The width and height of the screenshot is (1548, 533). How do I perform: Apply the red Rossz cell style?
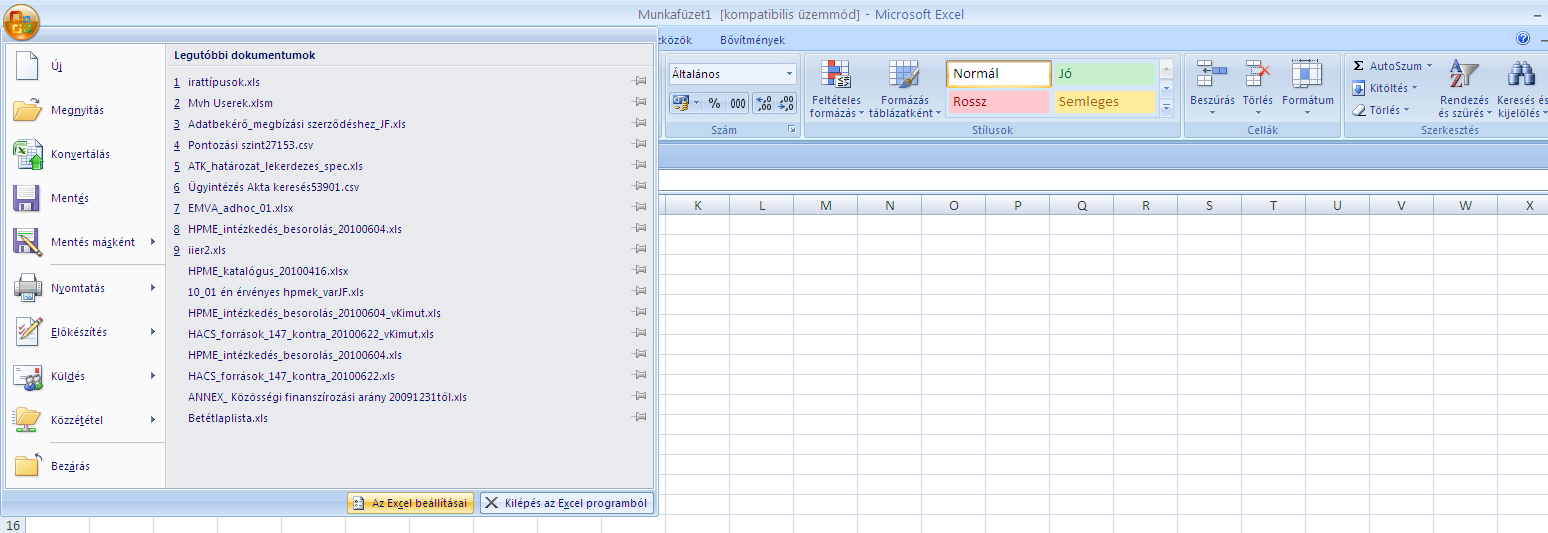(998, 102)
